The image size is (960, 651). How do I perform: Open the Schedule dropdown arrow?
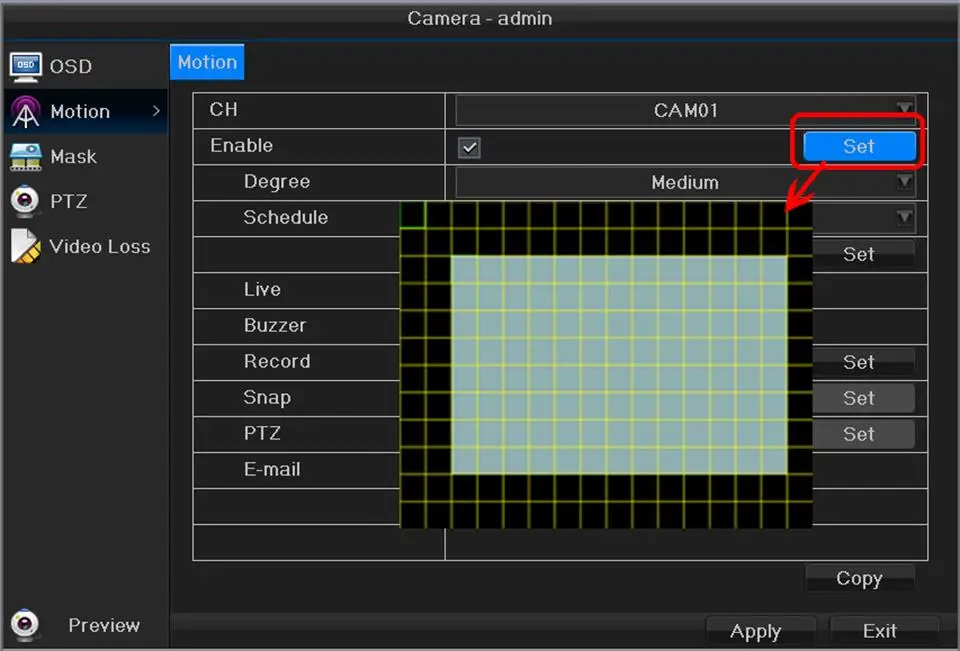[x=905, y=217]
